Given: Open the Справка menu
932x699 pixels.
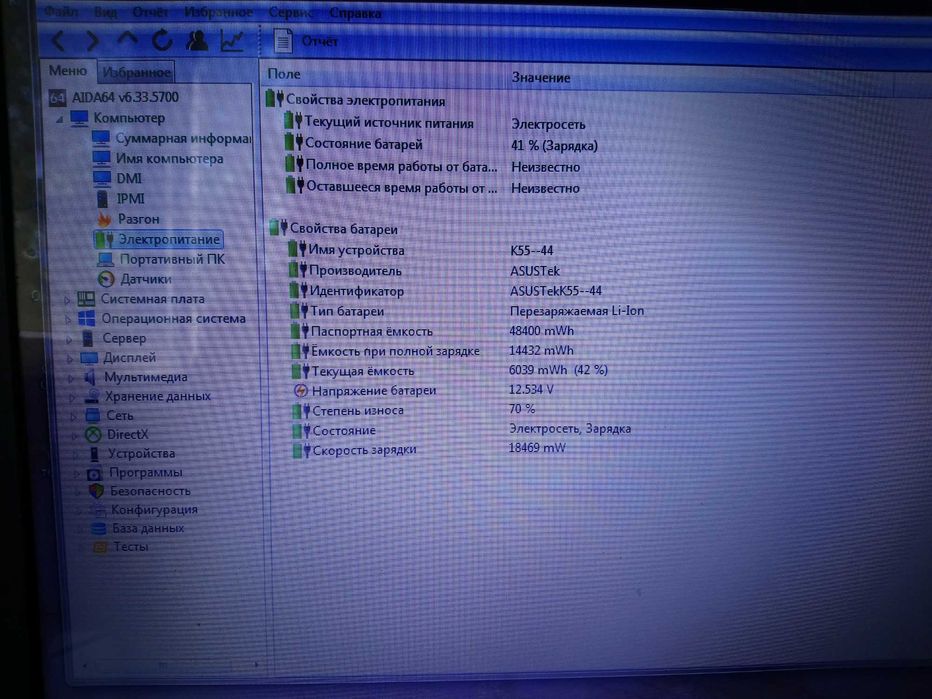Looking at the screenshot, I should click(355, 13).
